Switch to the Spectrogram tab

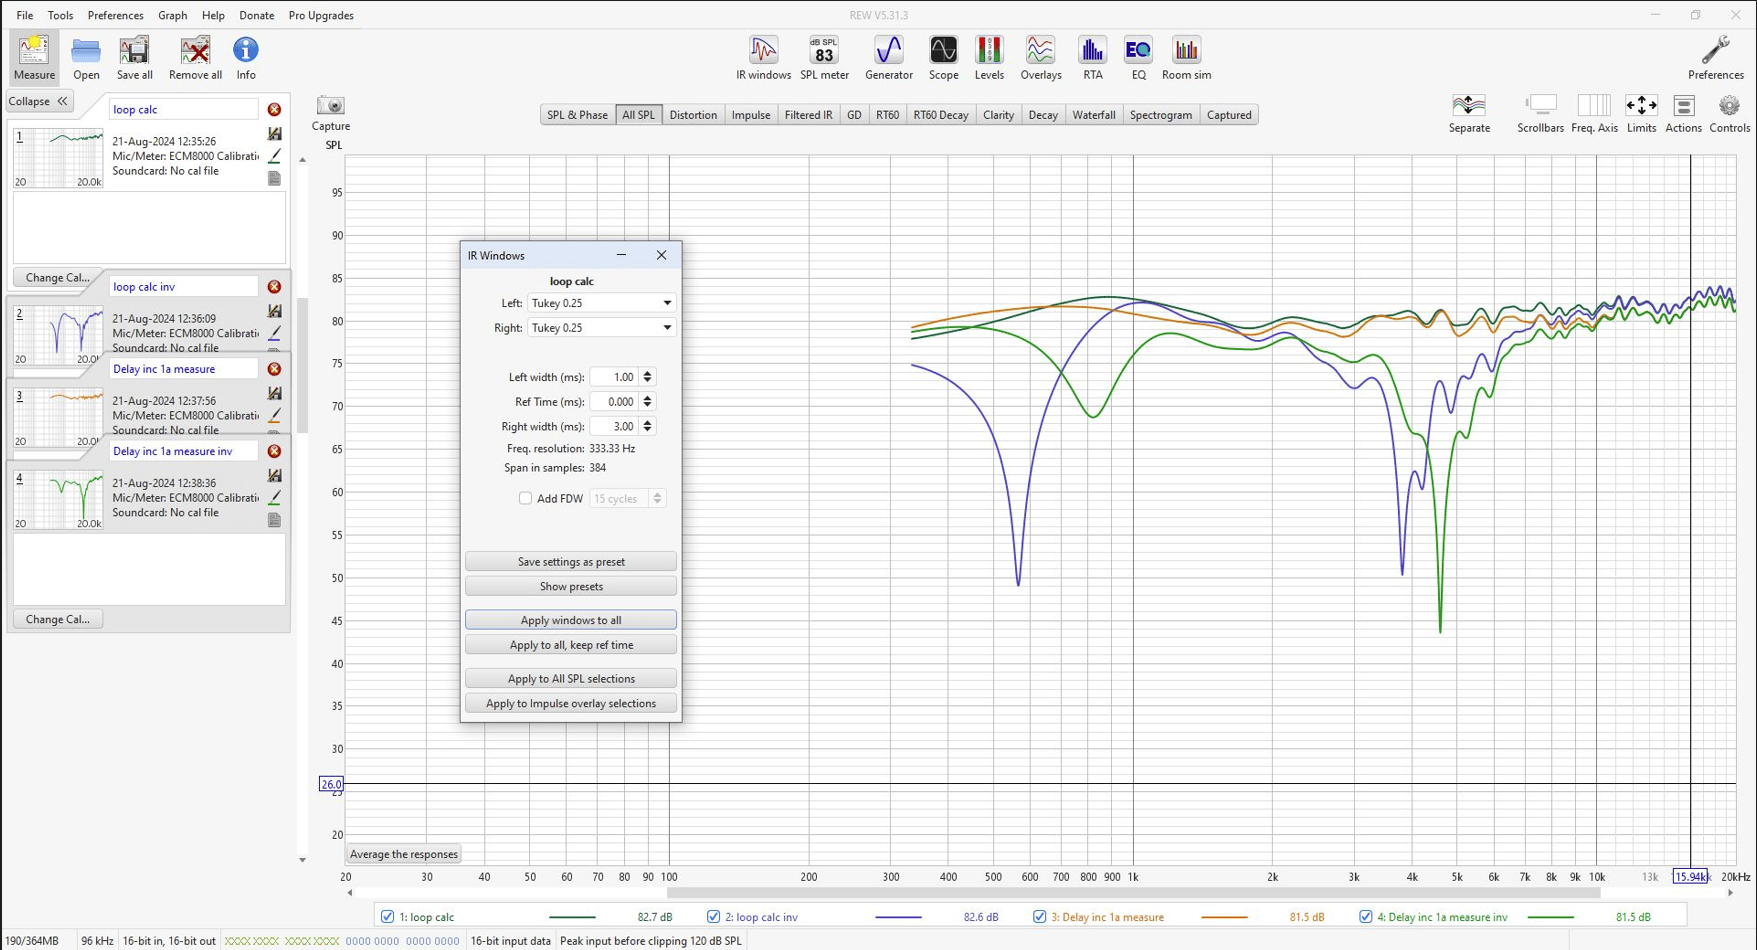pos(1160,115)
